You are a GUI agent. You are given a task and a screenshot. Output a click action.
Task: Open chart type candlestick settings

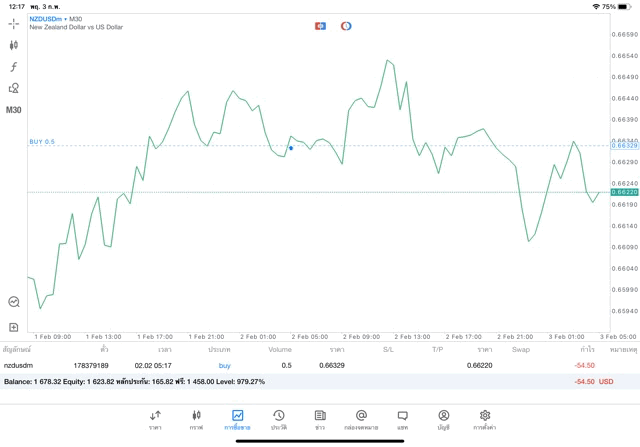click(x=14, y=45)
